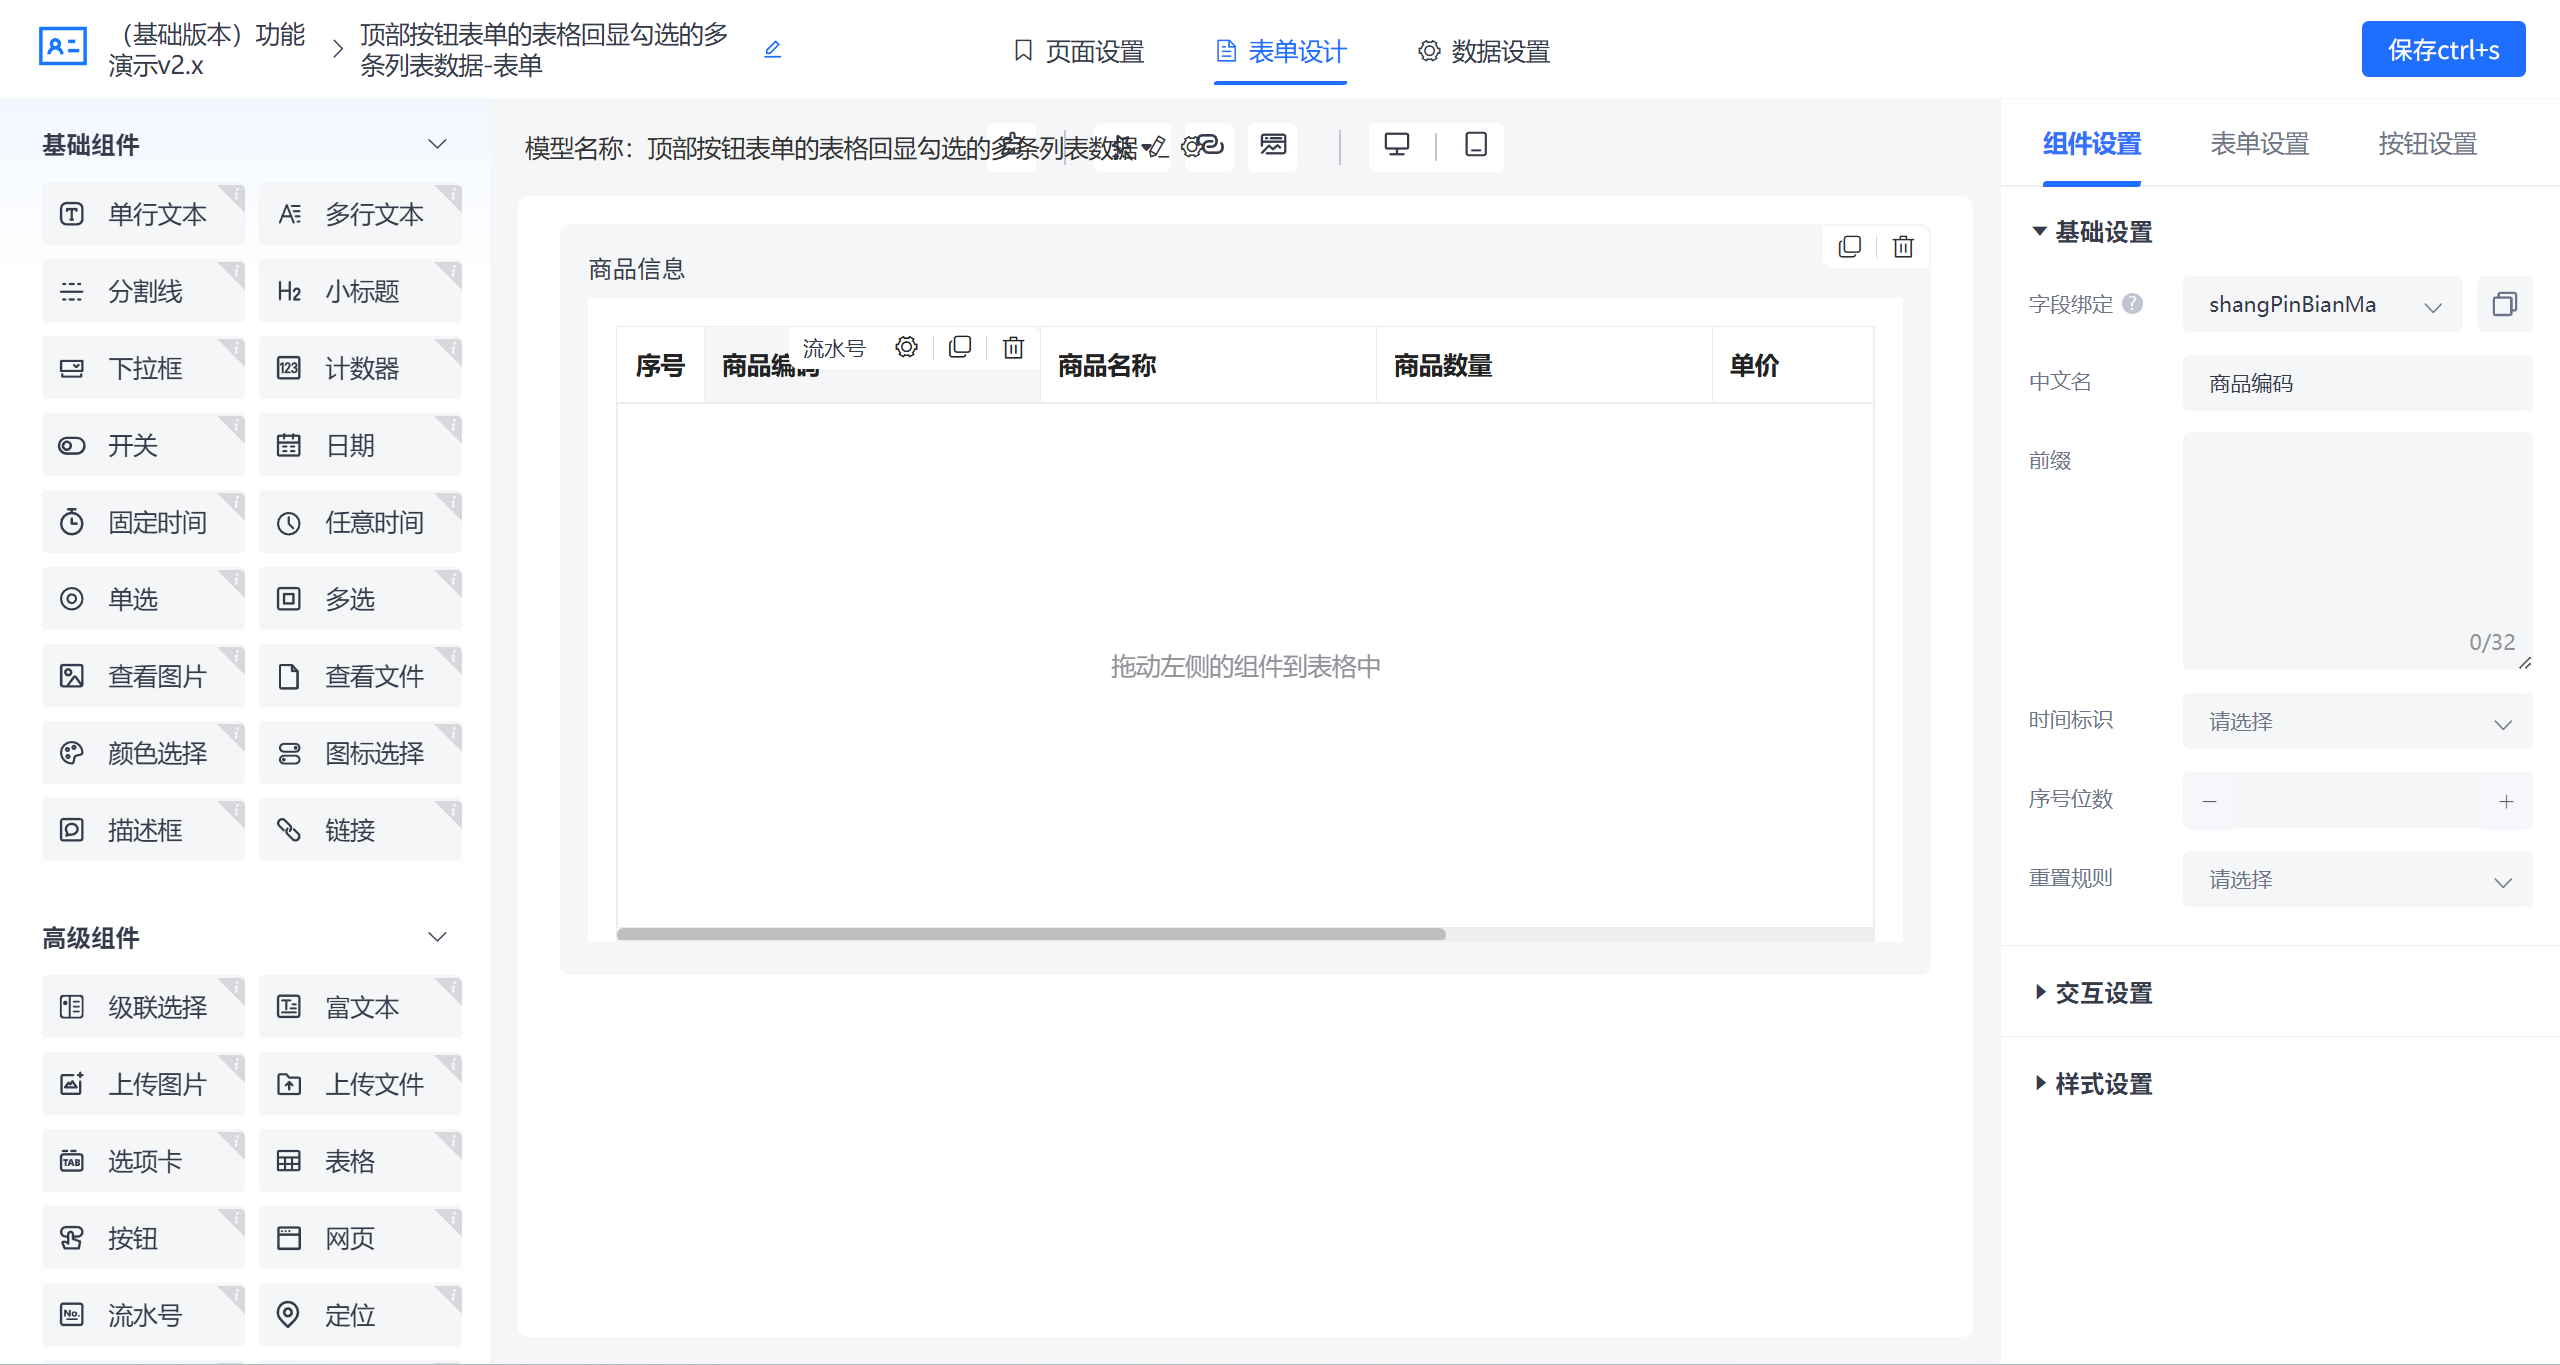Select the 流水号 component under 基础组件
The width and height of the screenshot is (2560, 1365).
tap(143, 1314)
